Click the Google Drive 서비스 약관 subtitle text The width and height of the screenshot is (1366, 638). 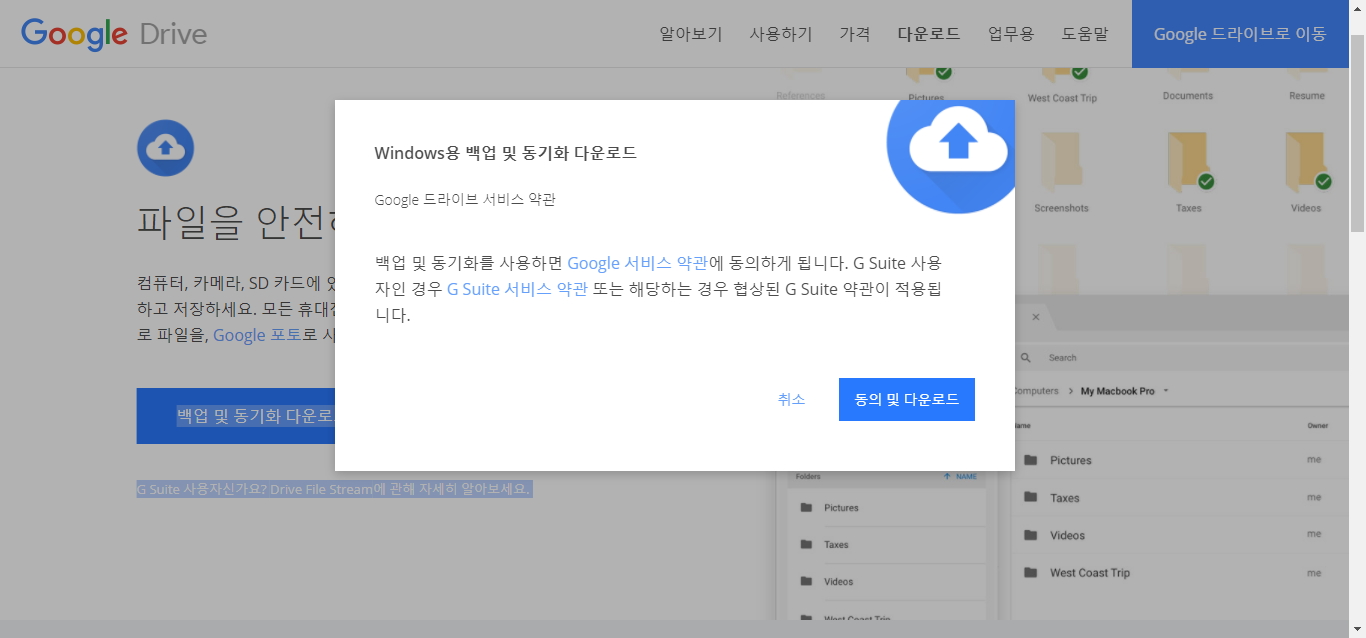[465, 200]
